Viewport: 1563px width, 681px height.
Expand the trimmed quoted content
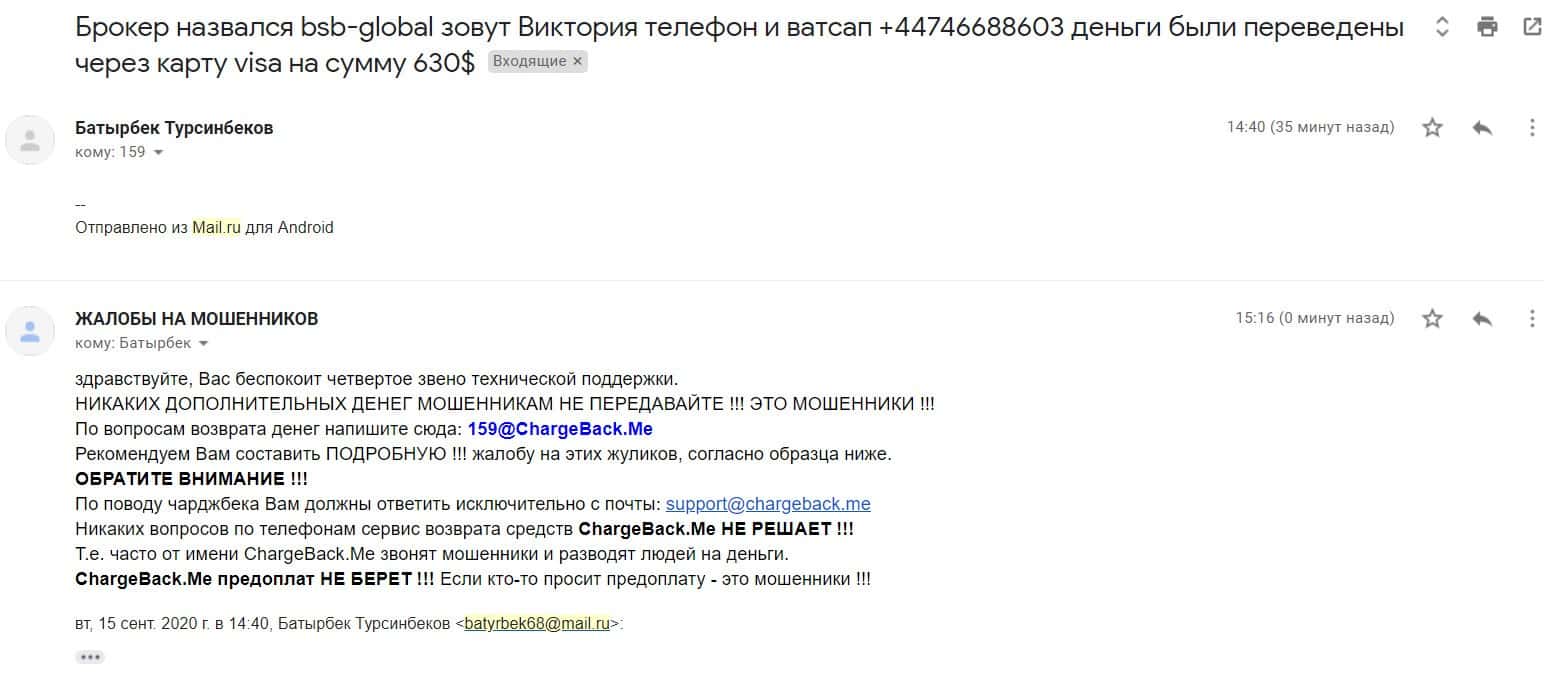click(x=90, y=657)
